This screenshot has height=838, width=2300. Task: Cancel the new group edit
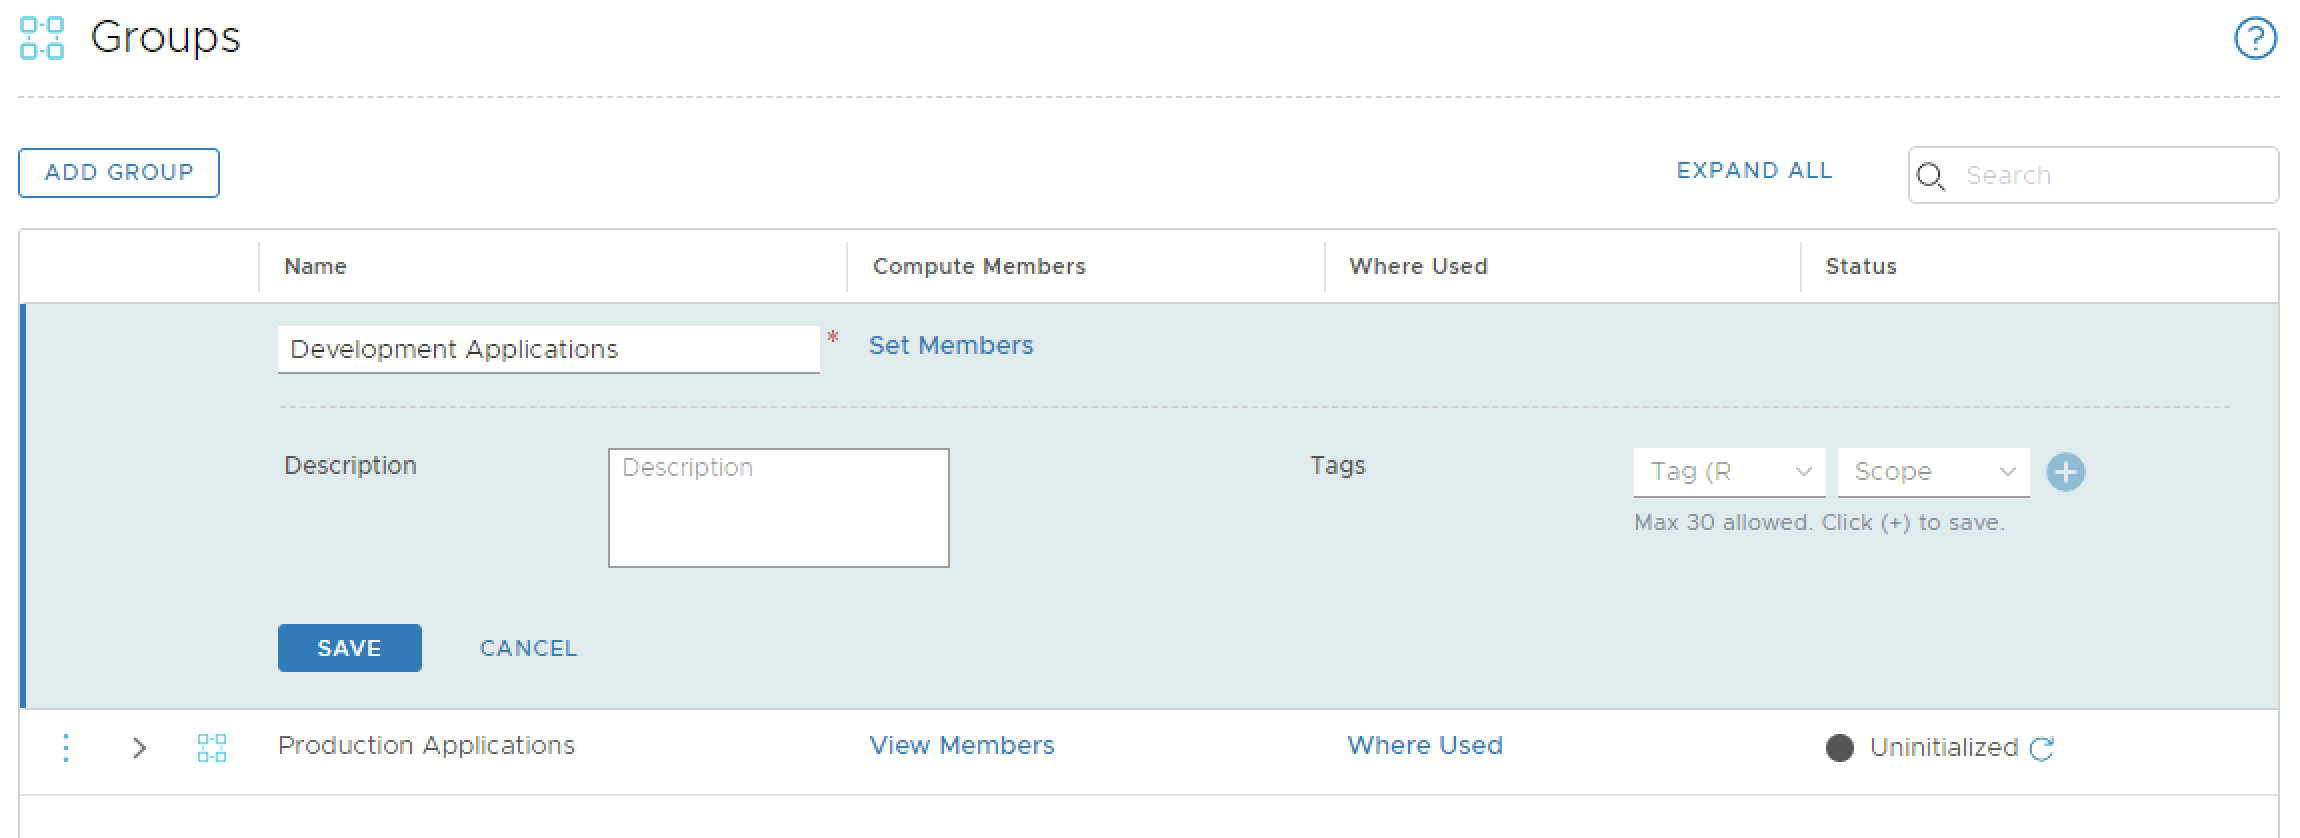tap(528, 648)
